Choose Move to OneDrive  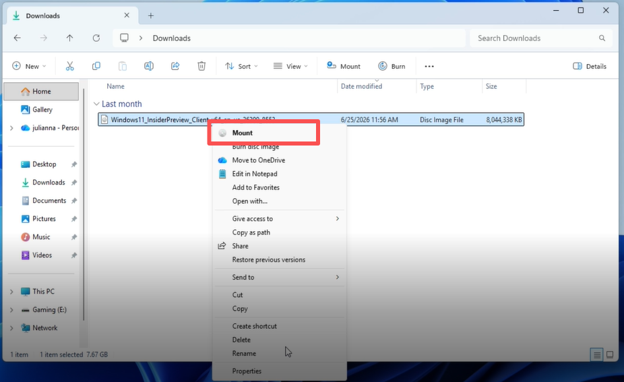point(279,160)
